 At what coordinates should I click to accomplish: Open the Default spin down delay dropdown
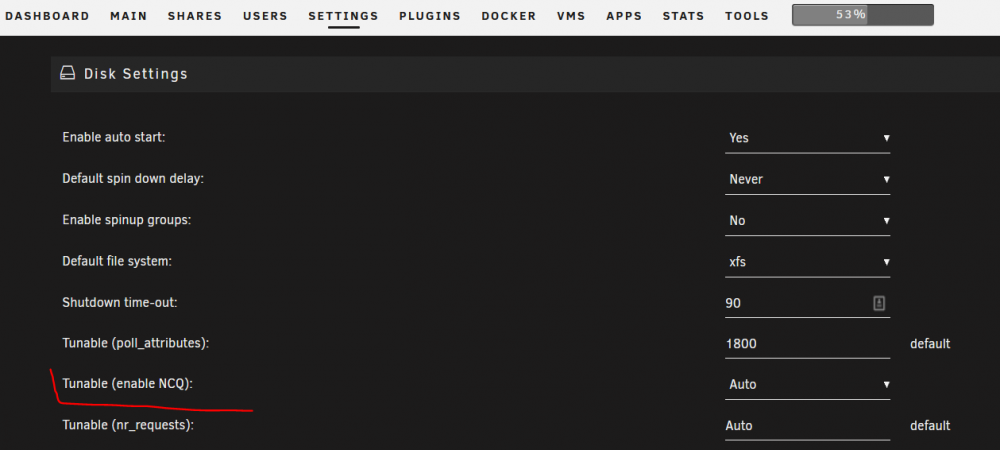[807, 179]
